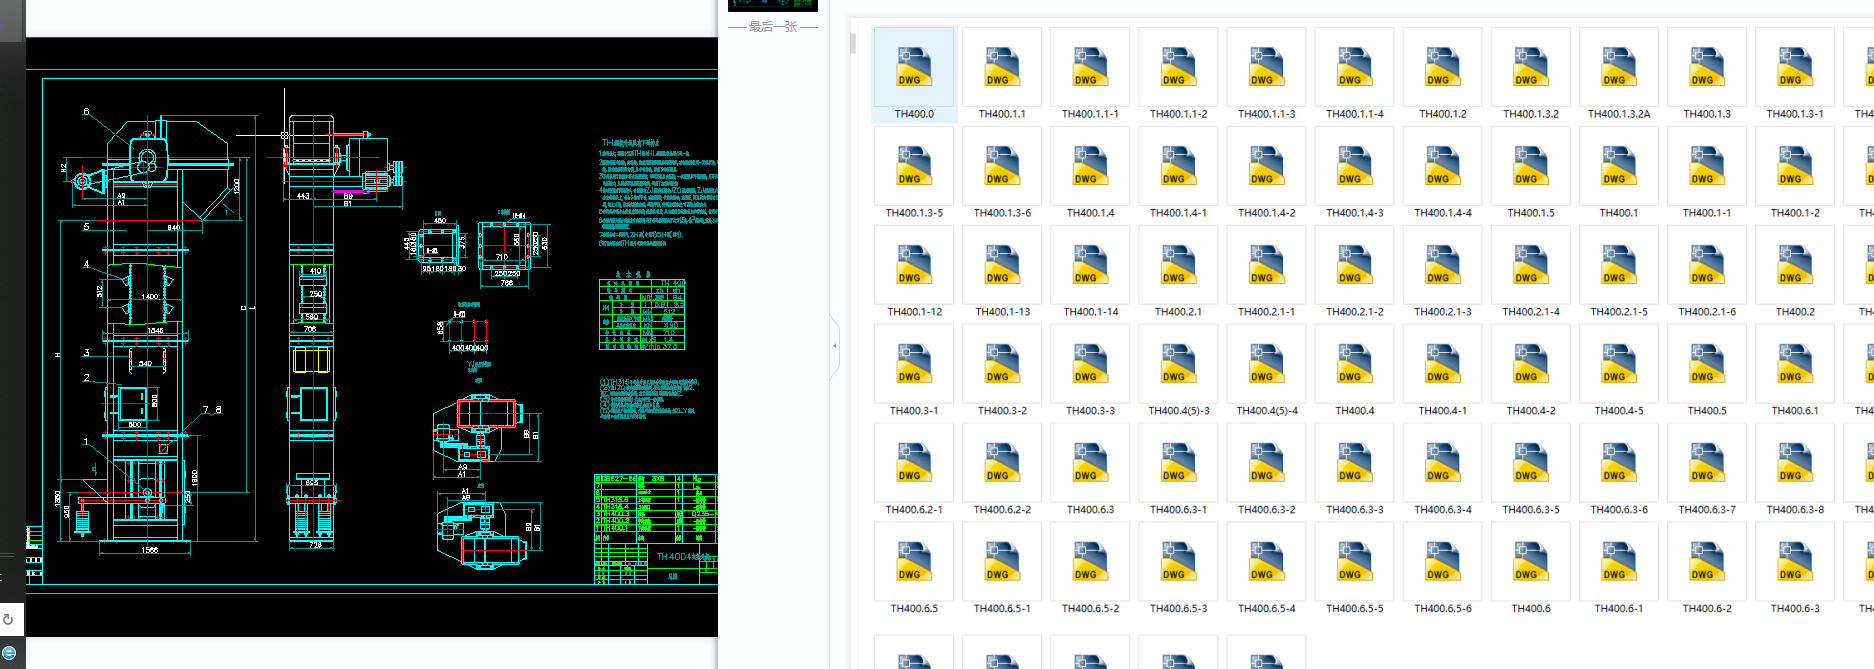Select the TH400.3-1 DWG file icon

(x=914, y=363)
